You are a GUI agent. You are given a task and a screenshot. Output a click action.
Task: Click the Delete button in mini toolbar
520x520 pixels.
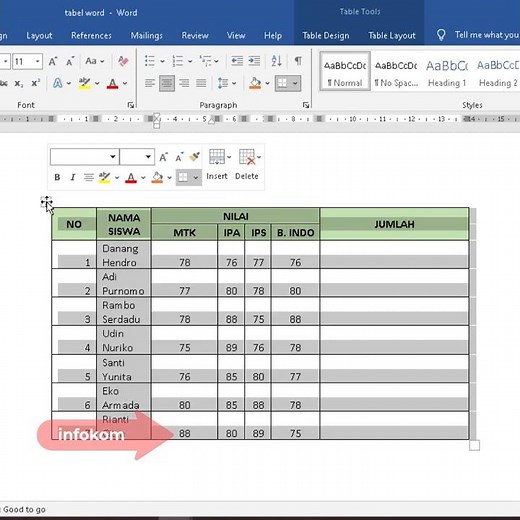point(247,164)
